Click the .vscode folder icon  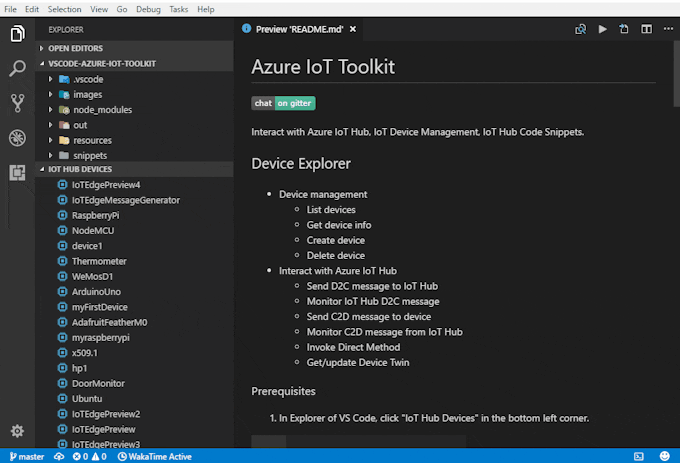tap(64, 79)
